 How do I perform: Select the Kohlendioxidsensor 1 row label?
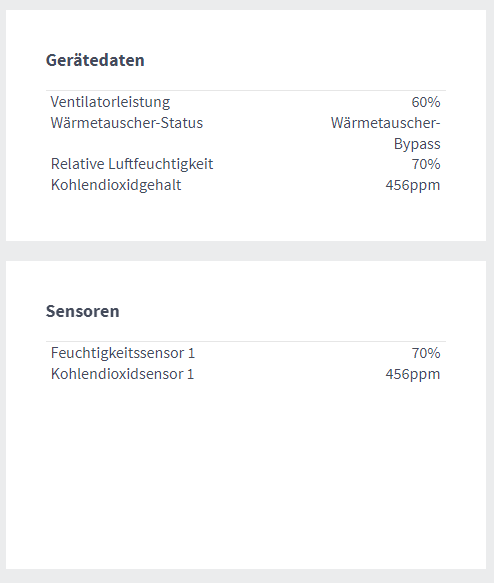(x=122, y=374)
